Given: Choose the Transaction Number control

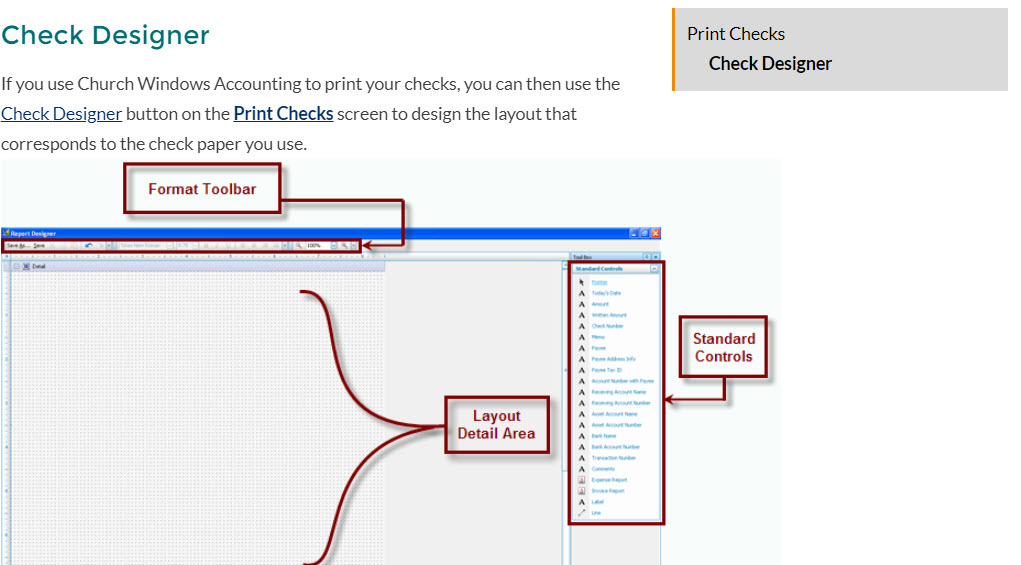Looking at the screenshot, I should tap(613, 458).
